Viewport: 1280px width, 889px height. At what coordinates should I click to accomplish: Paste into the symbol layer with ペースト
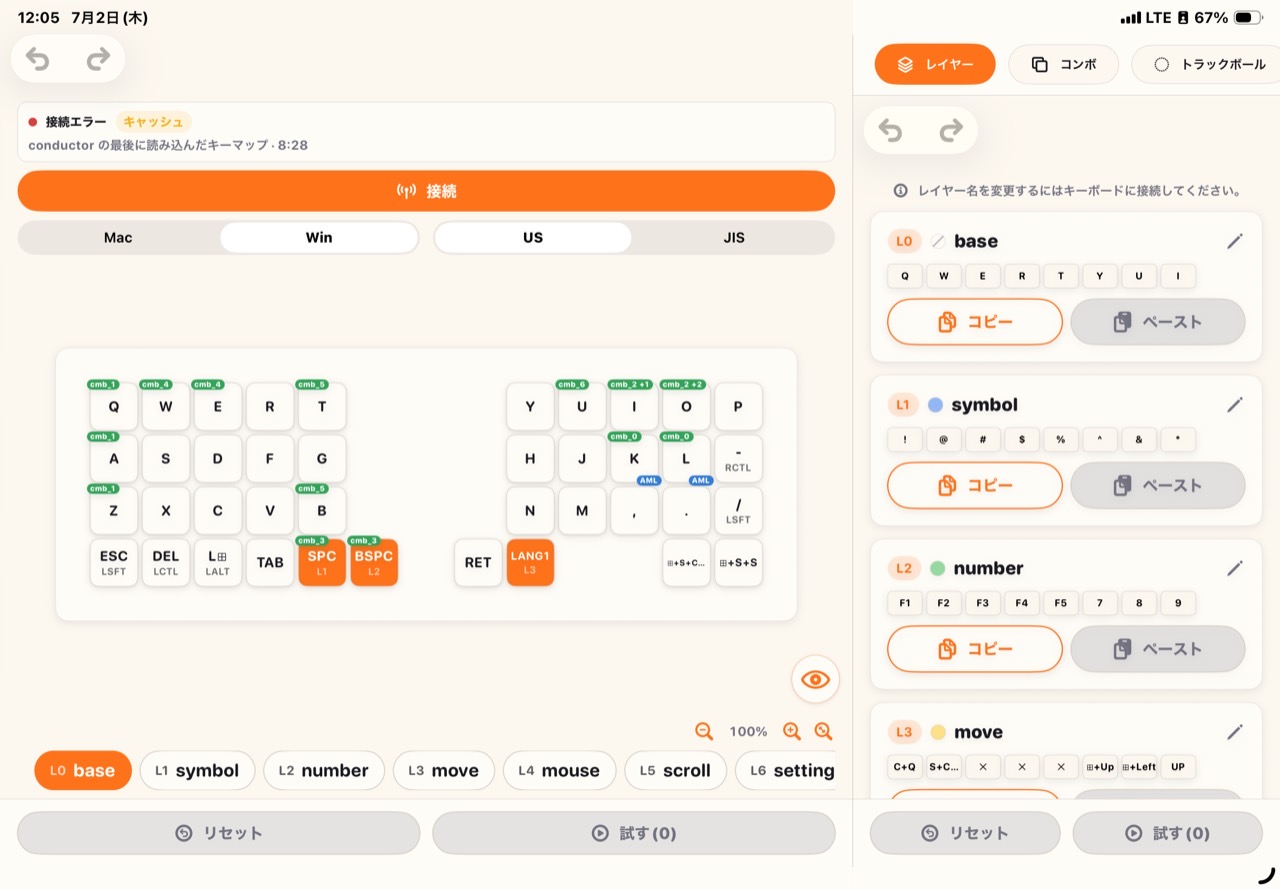1158,485
